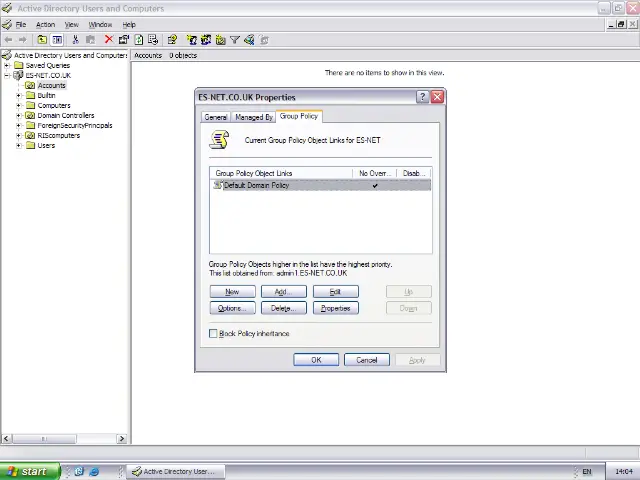
Task: Expand the Computers container
Action: pos(18,105)
